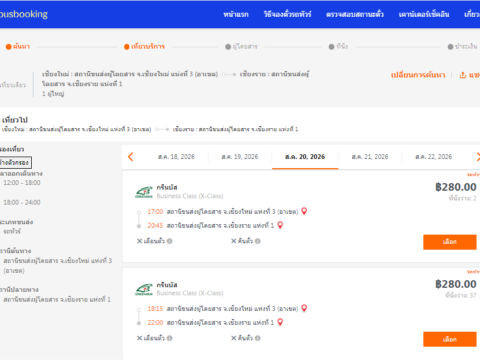
Task: Open map pin for 22:00 arrival station
Action: (x=280, y=322)
